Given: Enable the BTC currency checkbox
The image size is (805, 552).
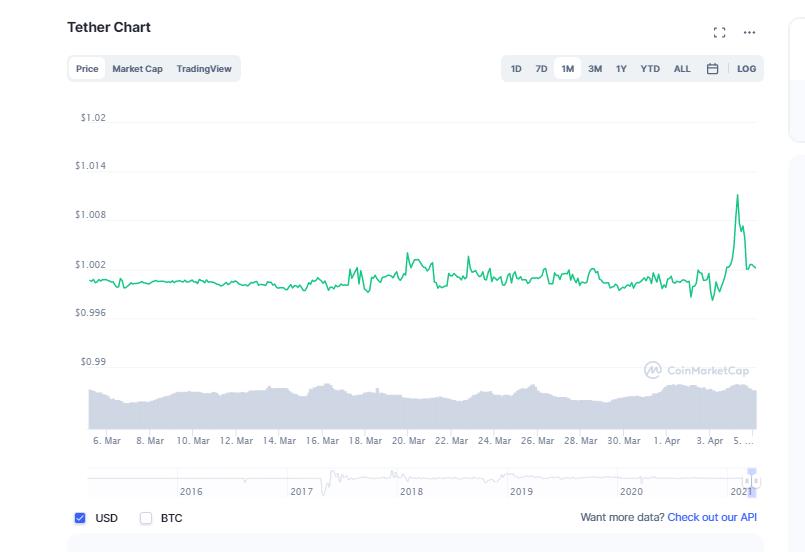Looking at the screenshot, I should click(x=146, y=518).
